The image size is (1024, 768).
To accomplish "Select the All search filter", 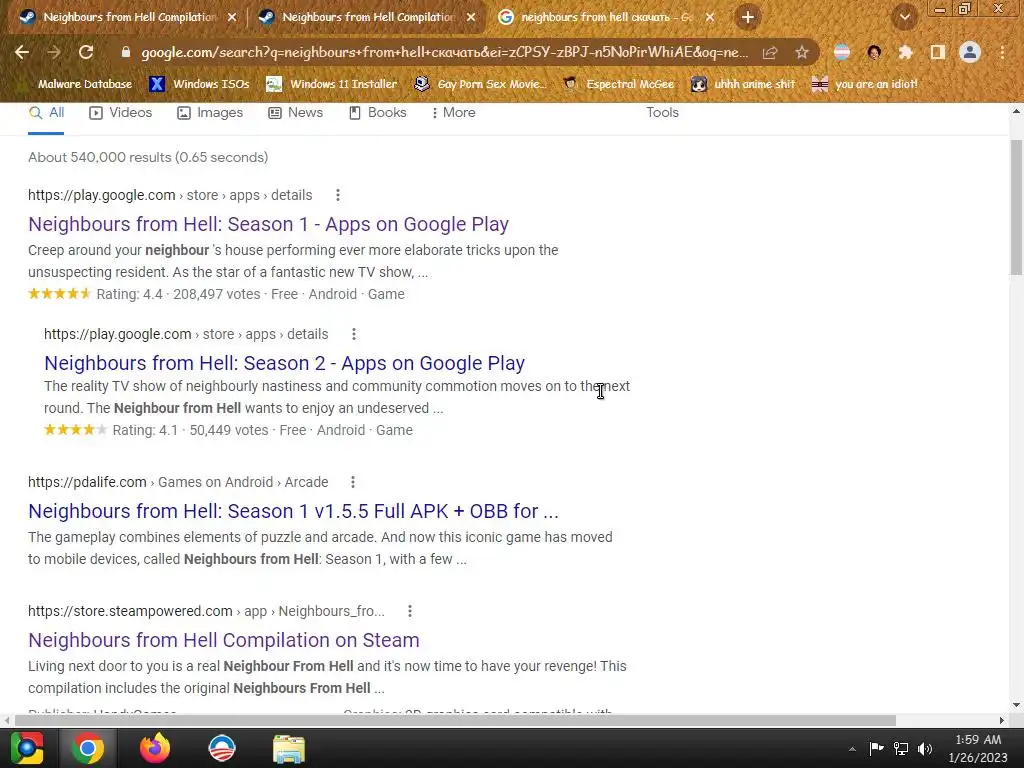I will point(46,112).
